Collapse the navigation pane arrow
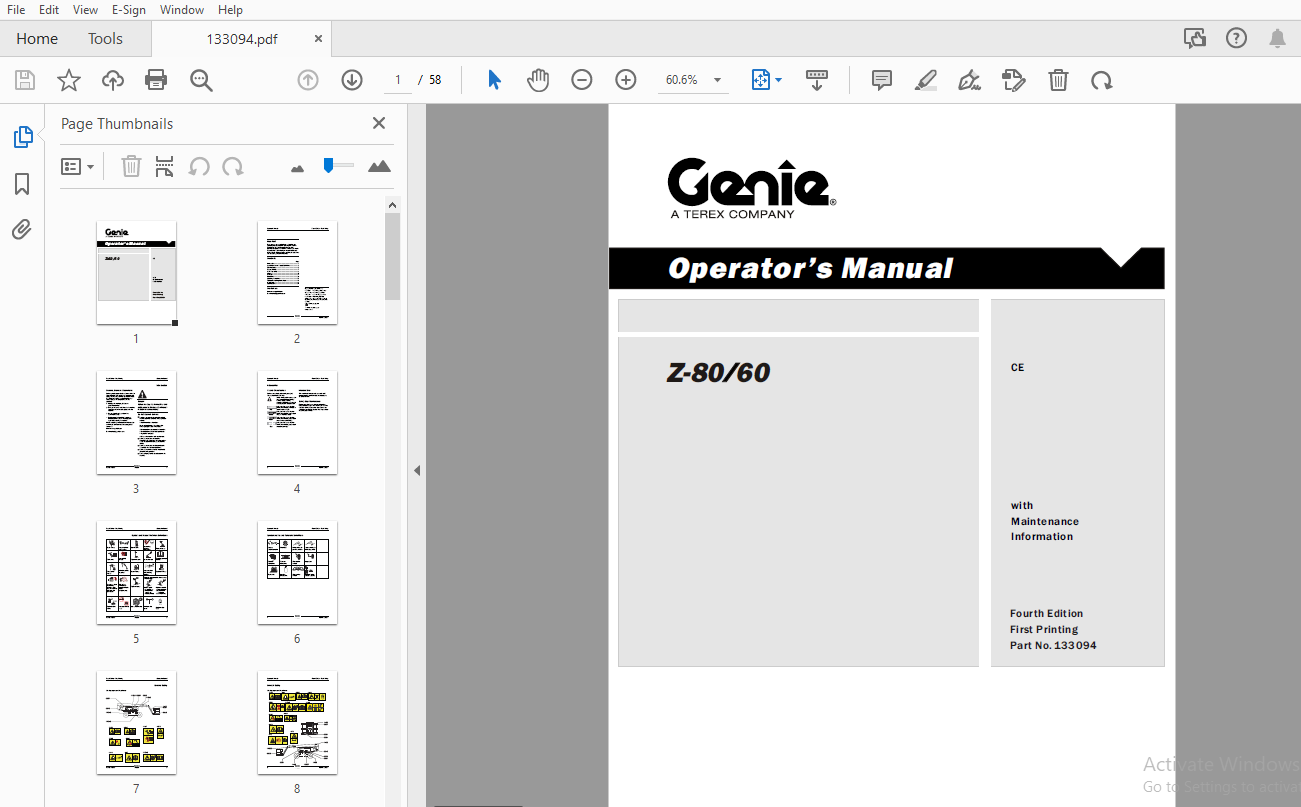Image resolution: width=1301 pixels, height=807 pixels. [417, 470]
